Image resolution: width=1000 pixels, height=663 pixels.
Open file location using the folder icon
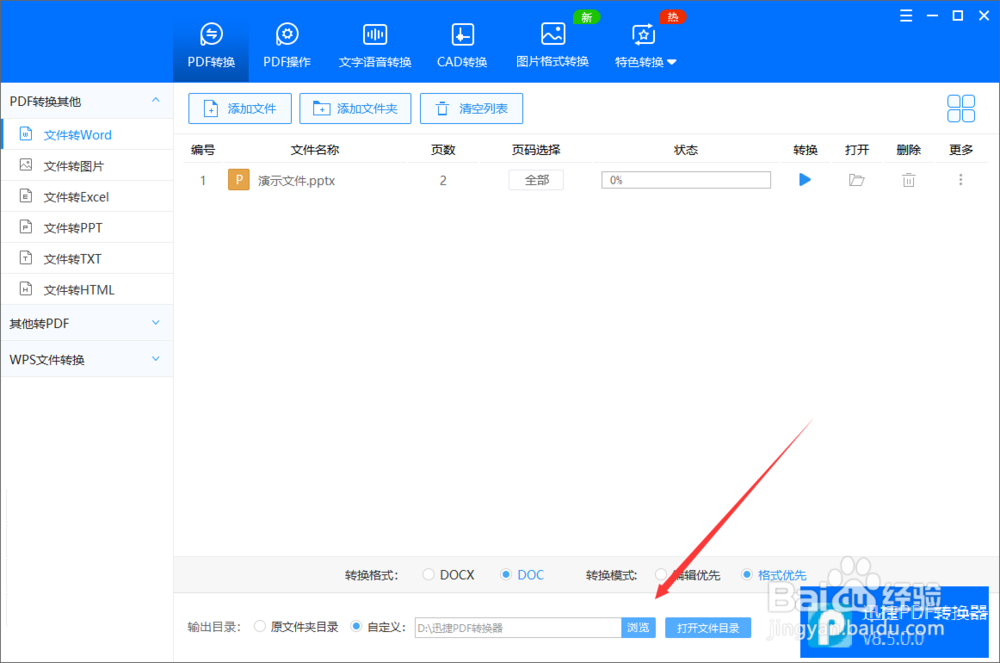tap(857, 180)
